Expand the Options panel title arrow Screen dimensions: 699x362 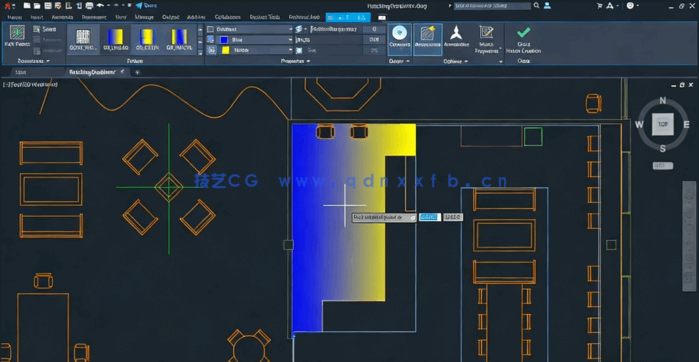click(x=466, y=61)
